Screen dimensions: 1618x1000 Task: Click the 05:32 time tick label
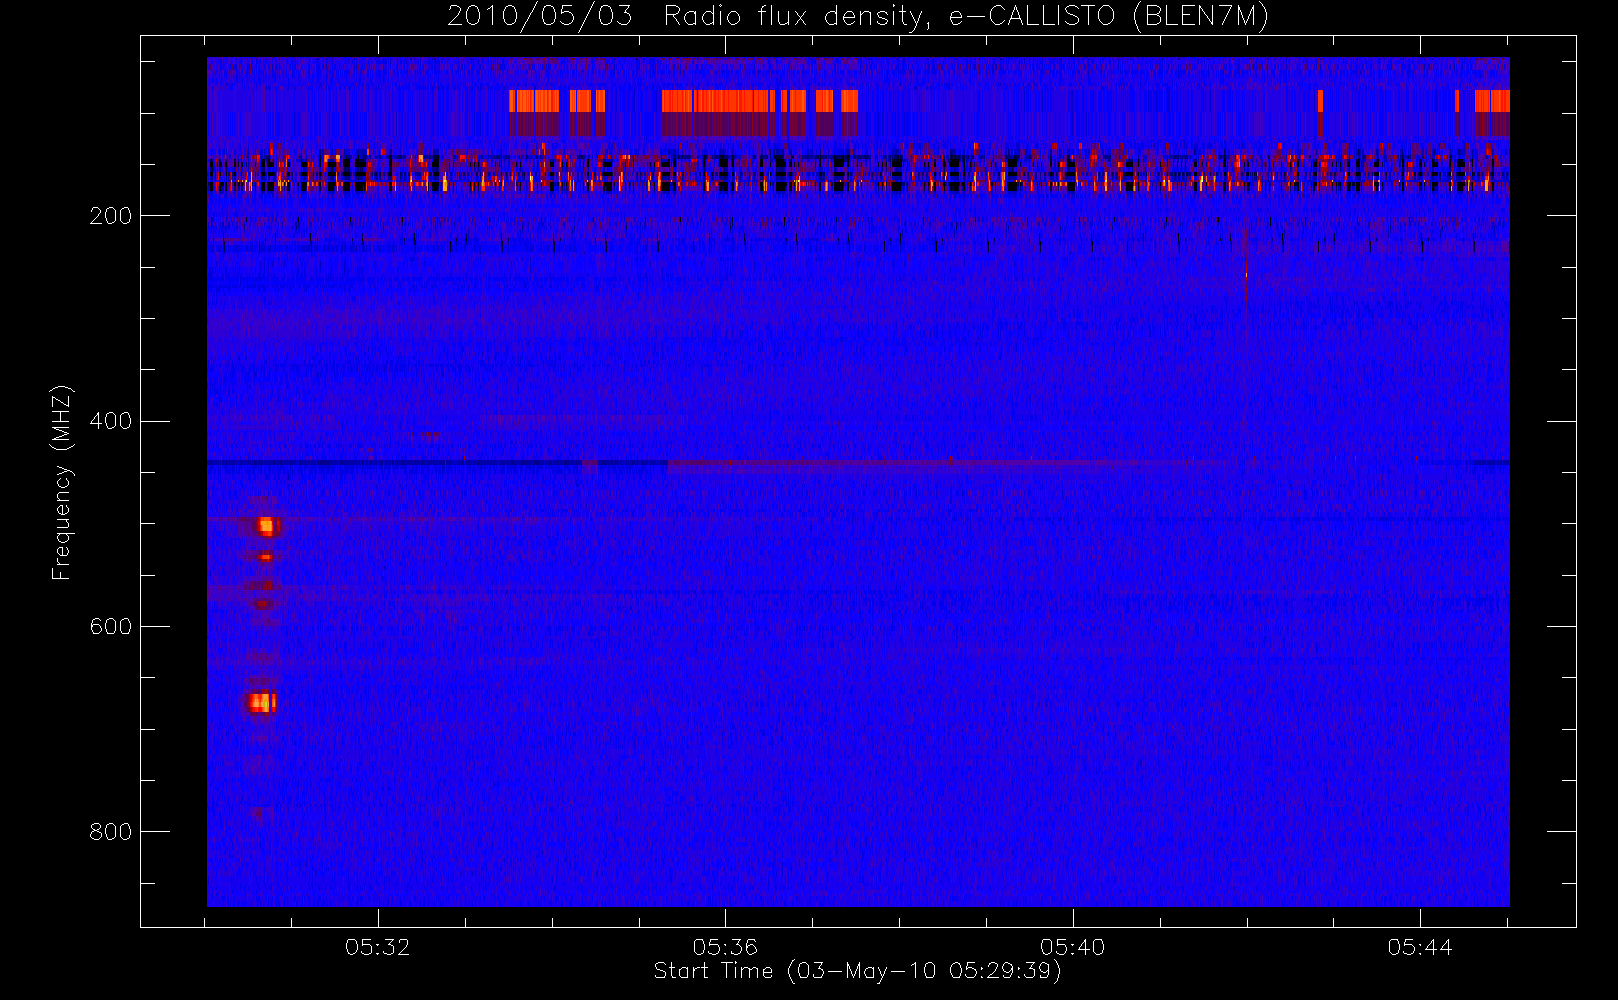pyautogui.click(x=377, y=946)
